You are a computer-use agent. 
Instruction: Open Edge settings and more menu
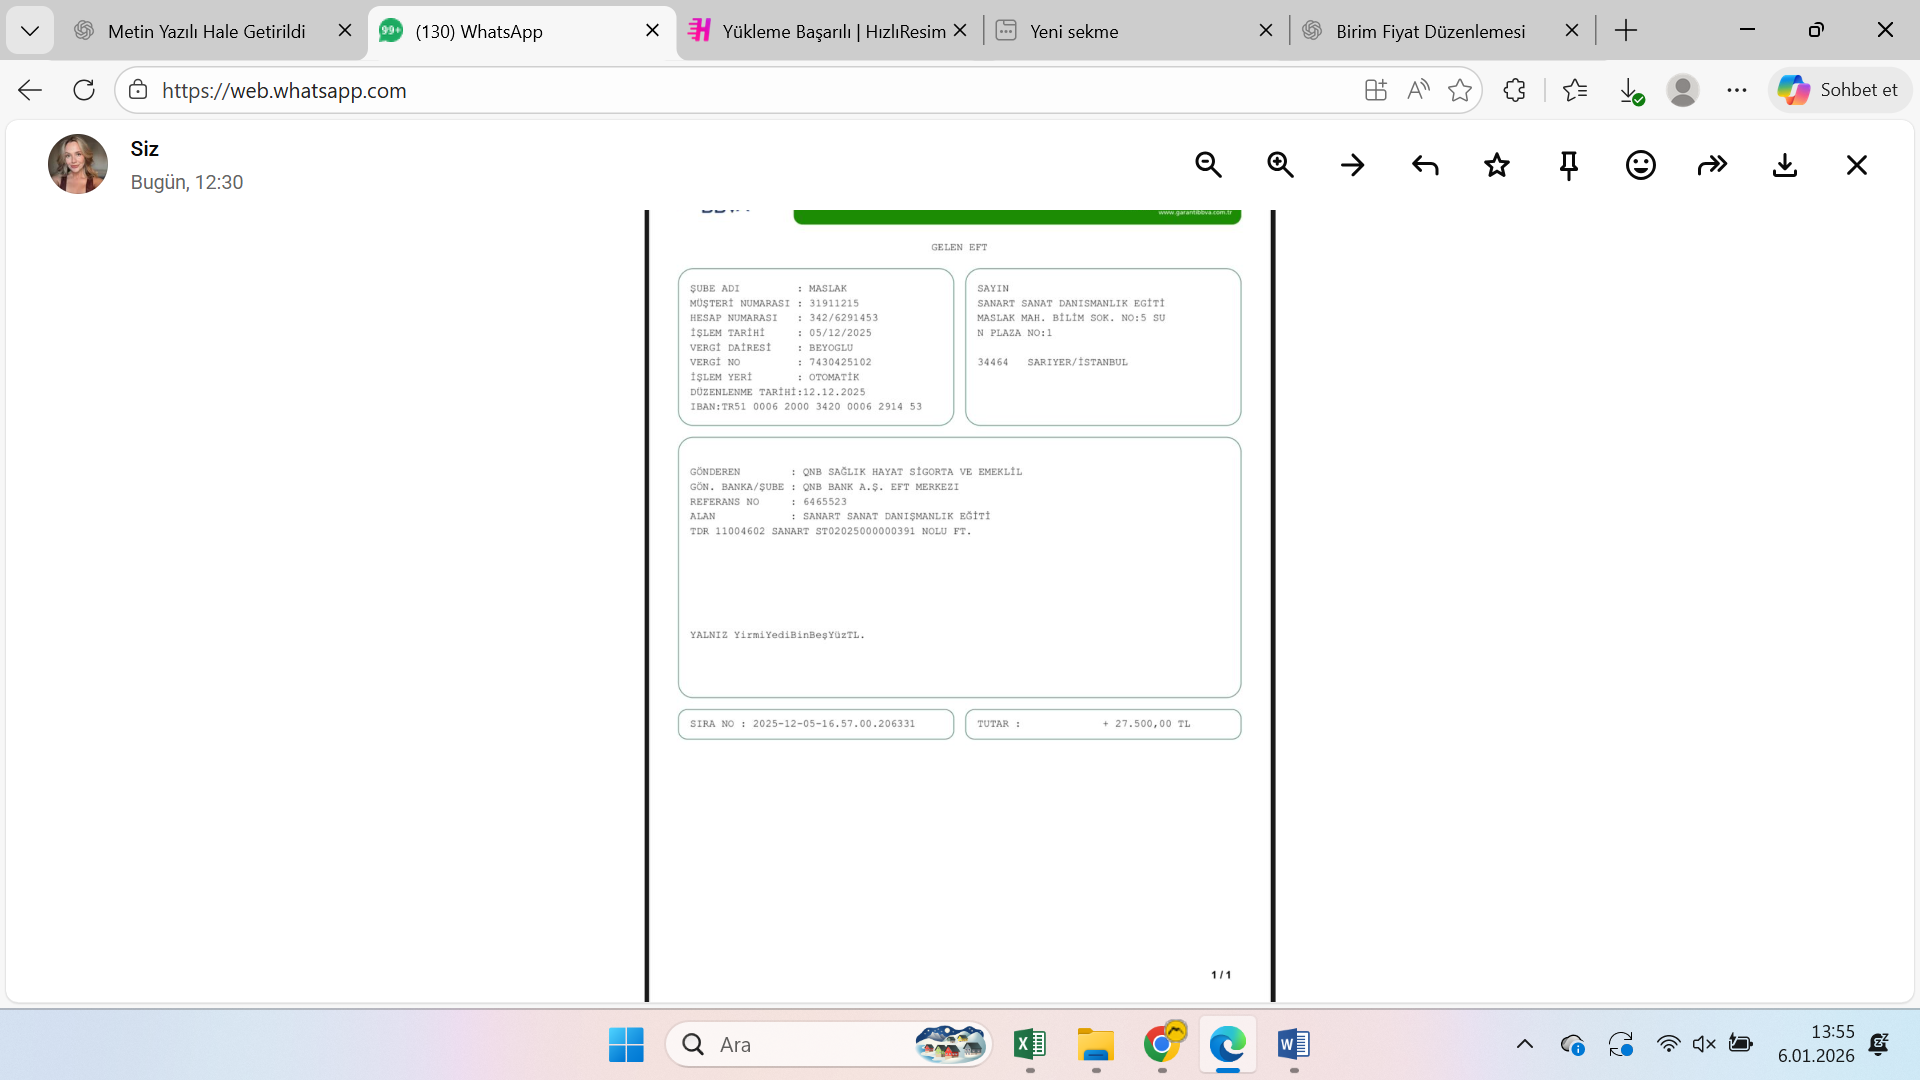point(1737,90)
